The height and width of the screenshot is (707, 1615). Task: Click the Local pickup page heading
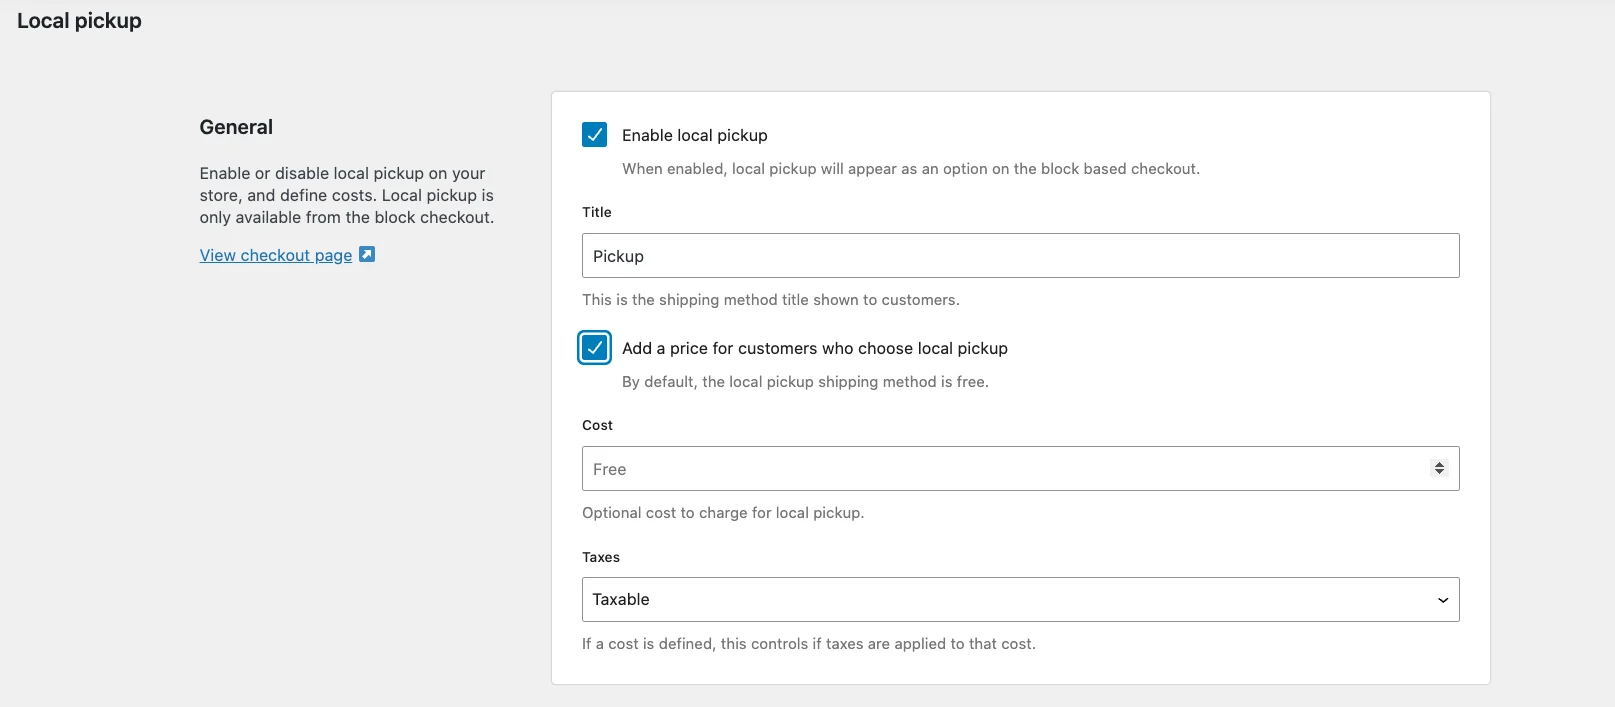pyautogui.click(x=79, y=21)
